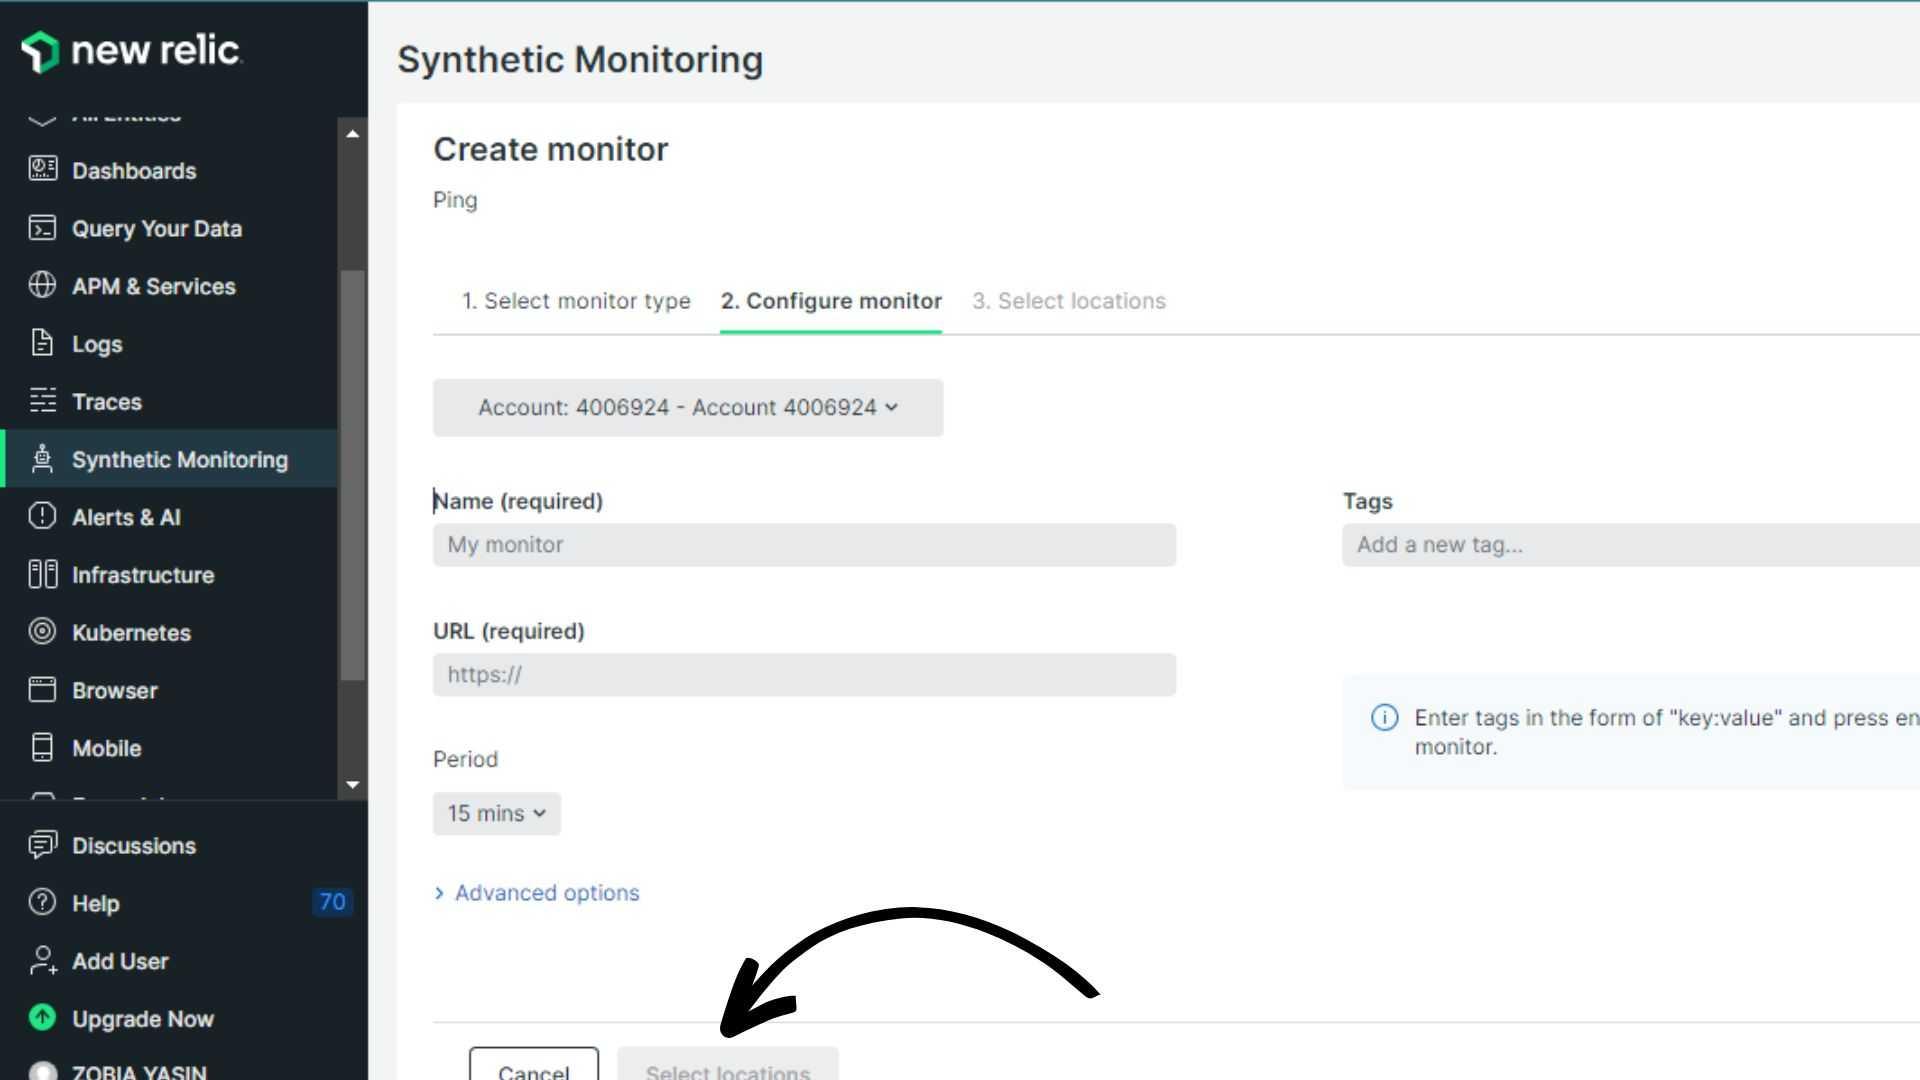The height and width of the screenshot is (1080, 1920).
Task: Scroll down the left navigation panel
Action: (x=351, y=783)
